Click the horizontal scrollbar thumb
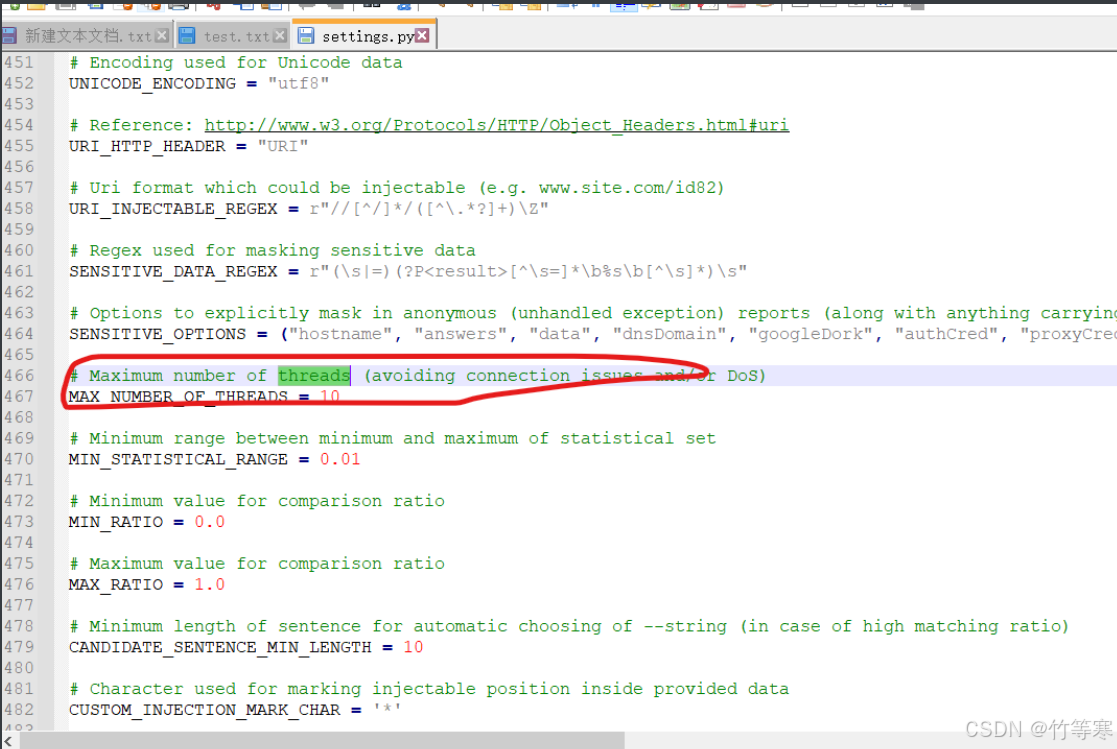Screen dimensions: 1117x749 [x=320, y=740]
